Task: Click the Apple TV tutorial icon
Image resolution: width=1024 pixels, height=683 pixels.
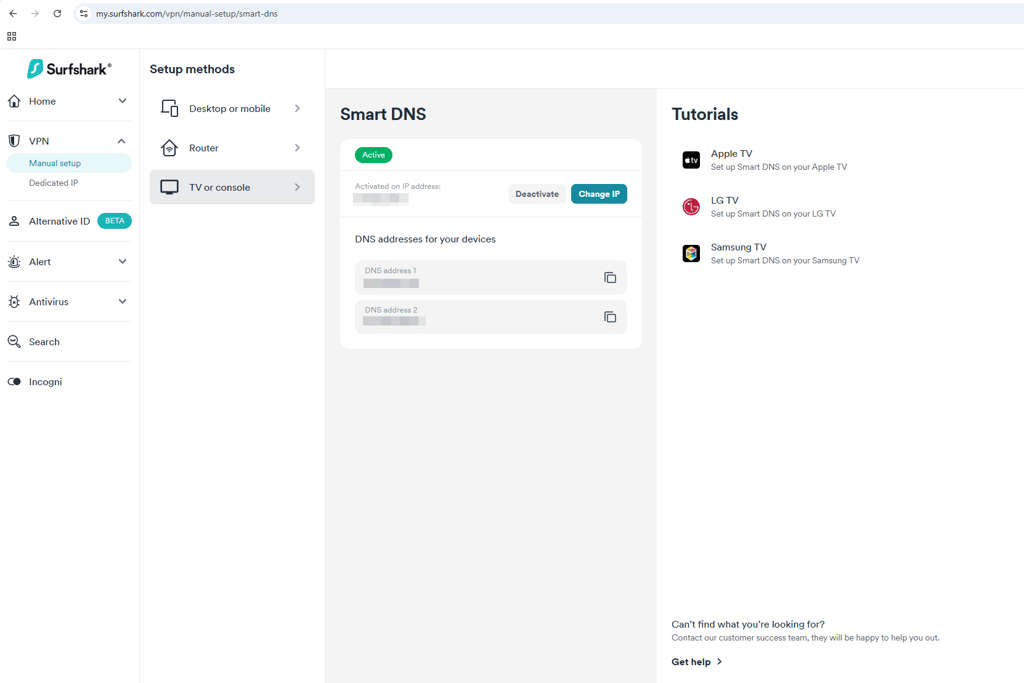Action: click(x=691, y=160)
